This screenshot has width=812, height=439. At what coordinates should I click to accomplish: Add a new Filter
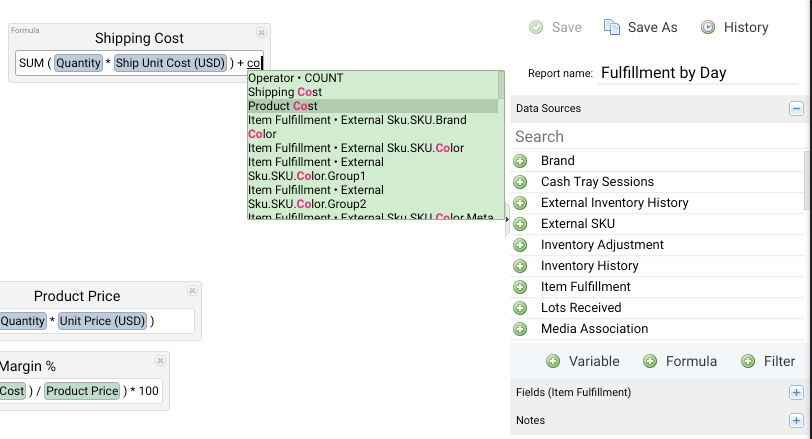768,361
